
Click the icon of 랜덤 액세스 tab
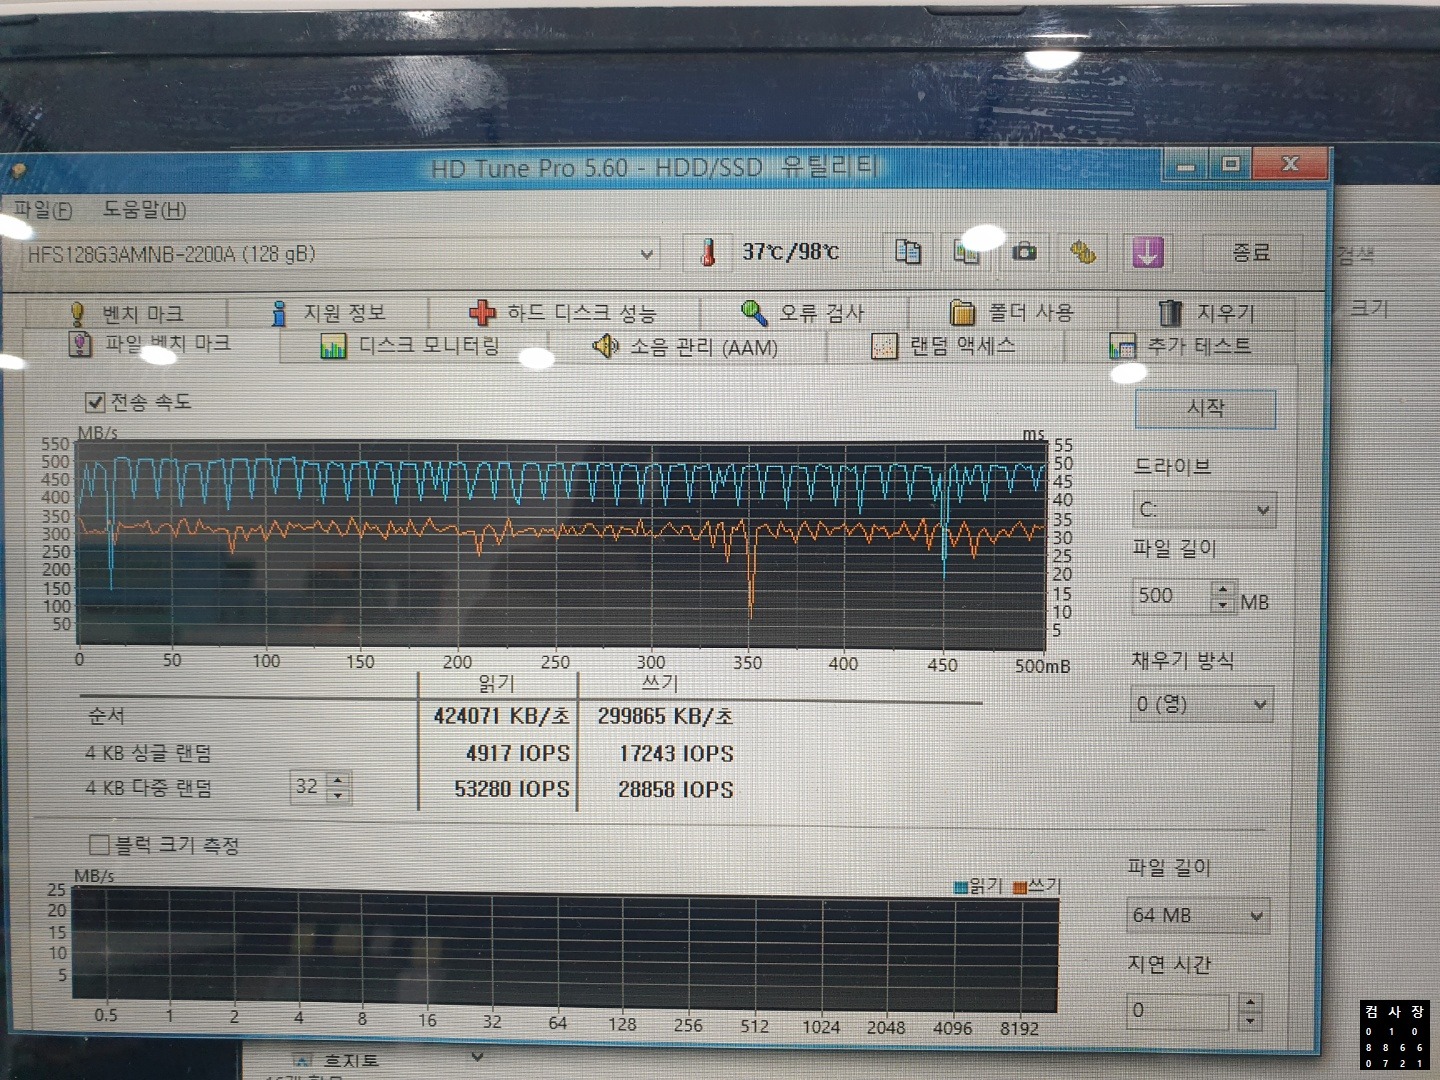point(884,347)
